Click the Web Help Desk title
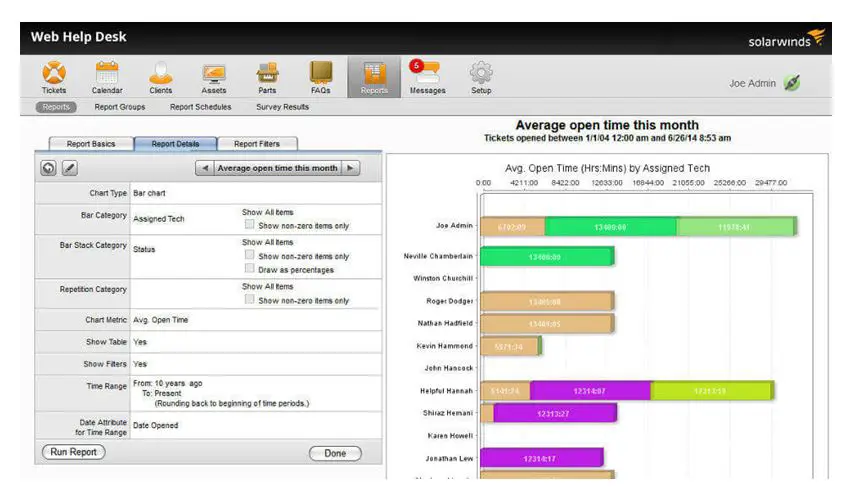 [x=79, y=37]
